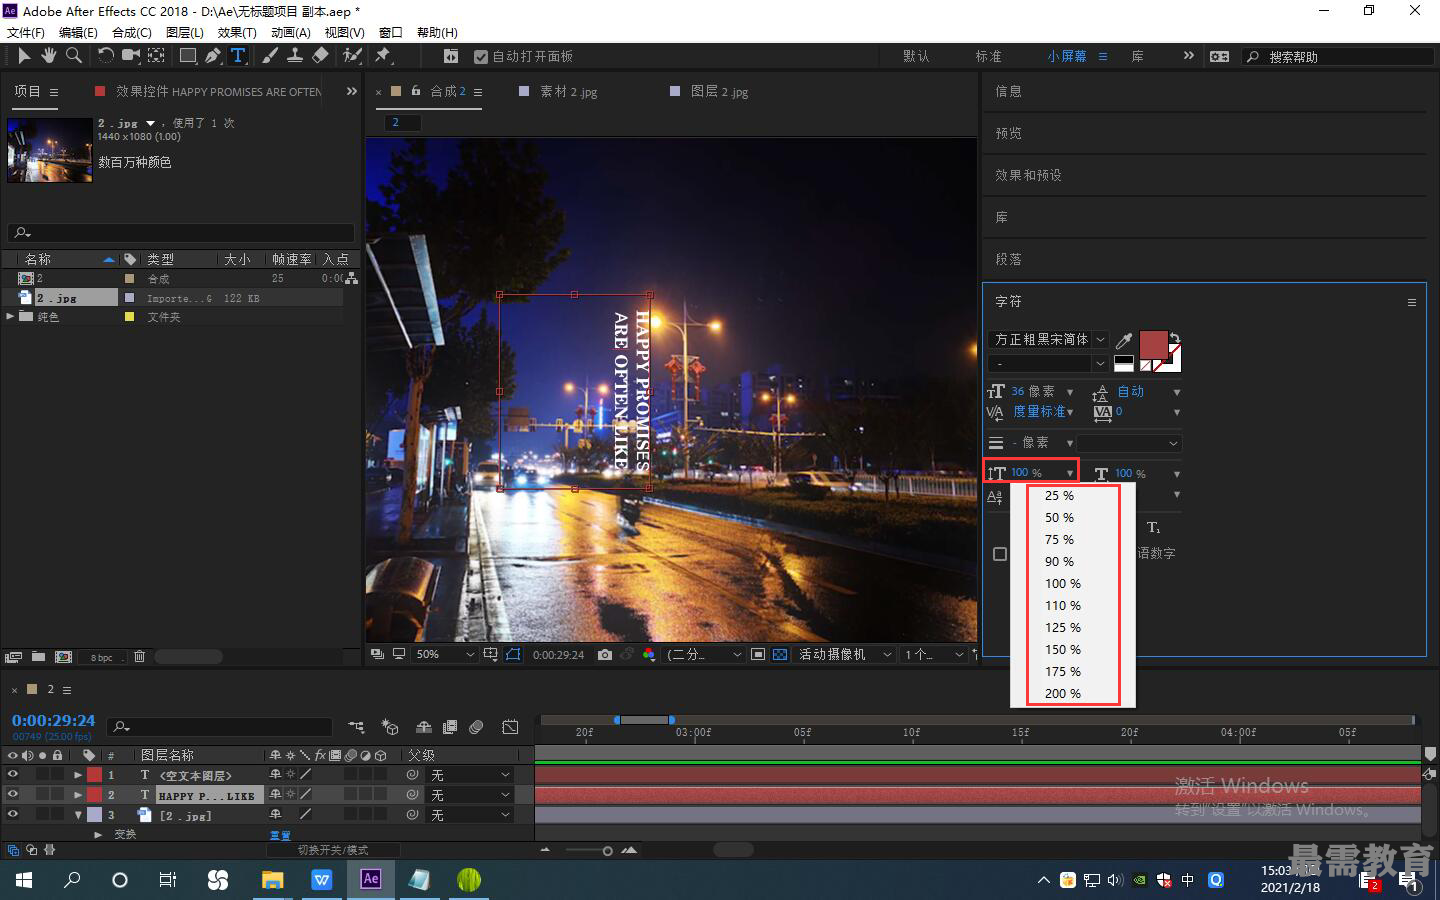Select the Puppet Pin tool
1440x900 pixels.
[382, 56]
